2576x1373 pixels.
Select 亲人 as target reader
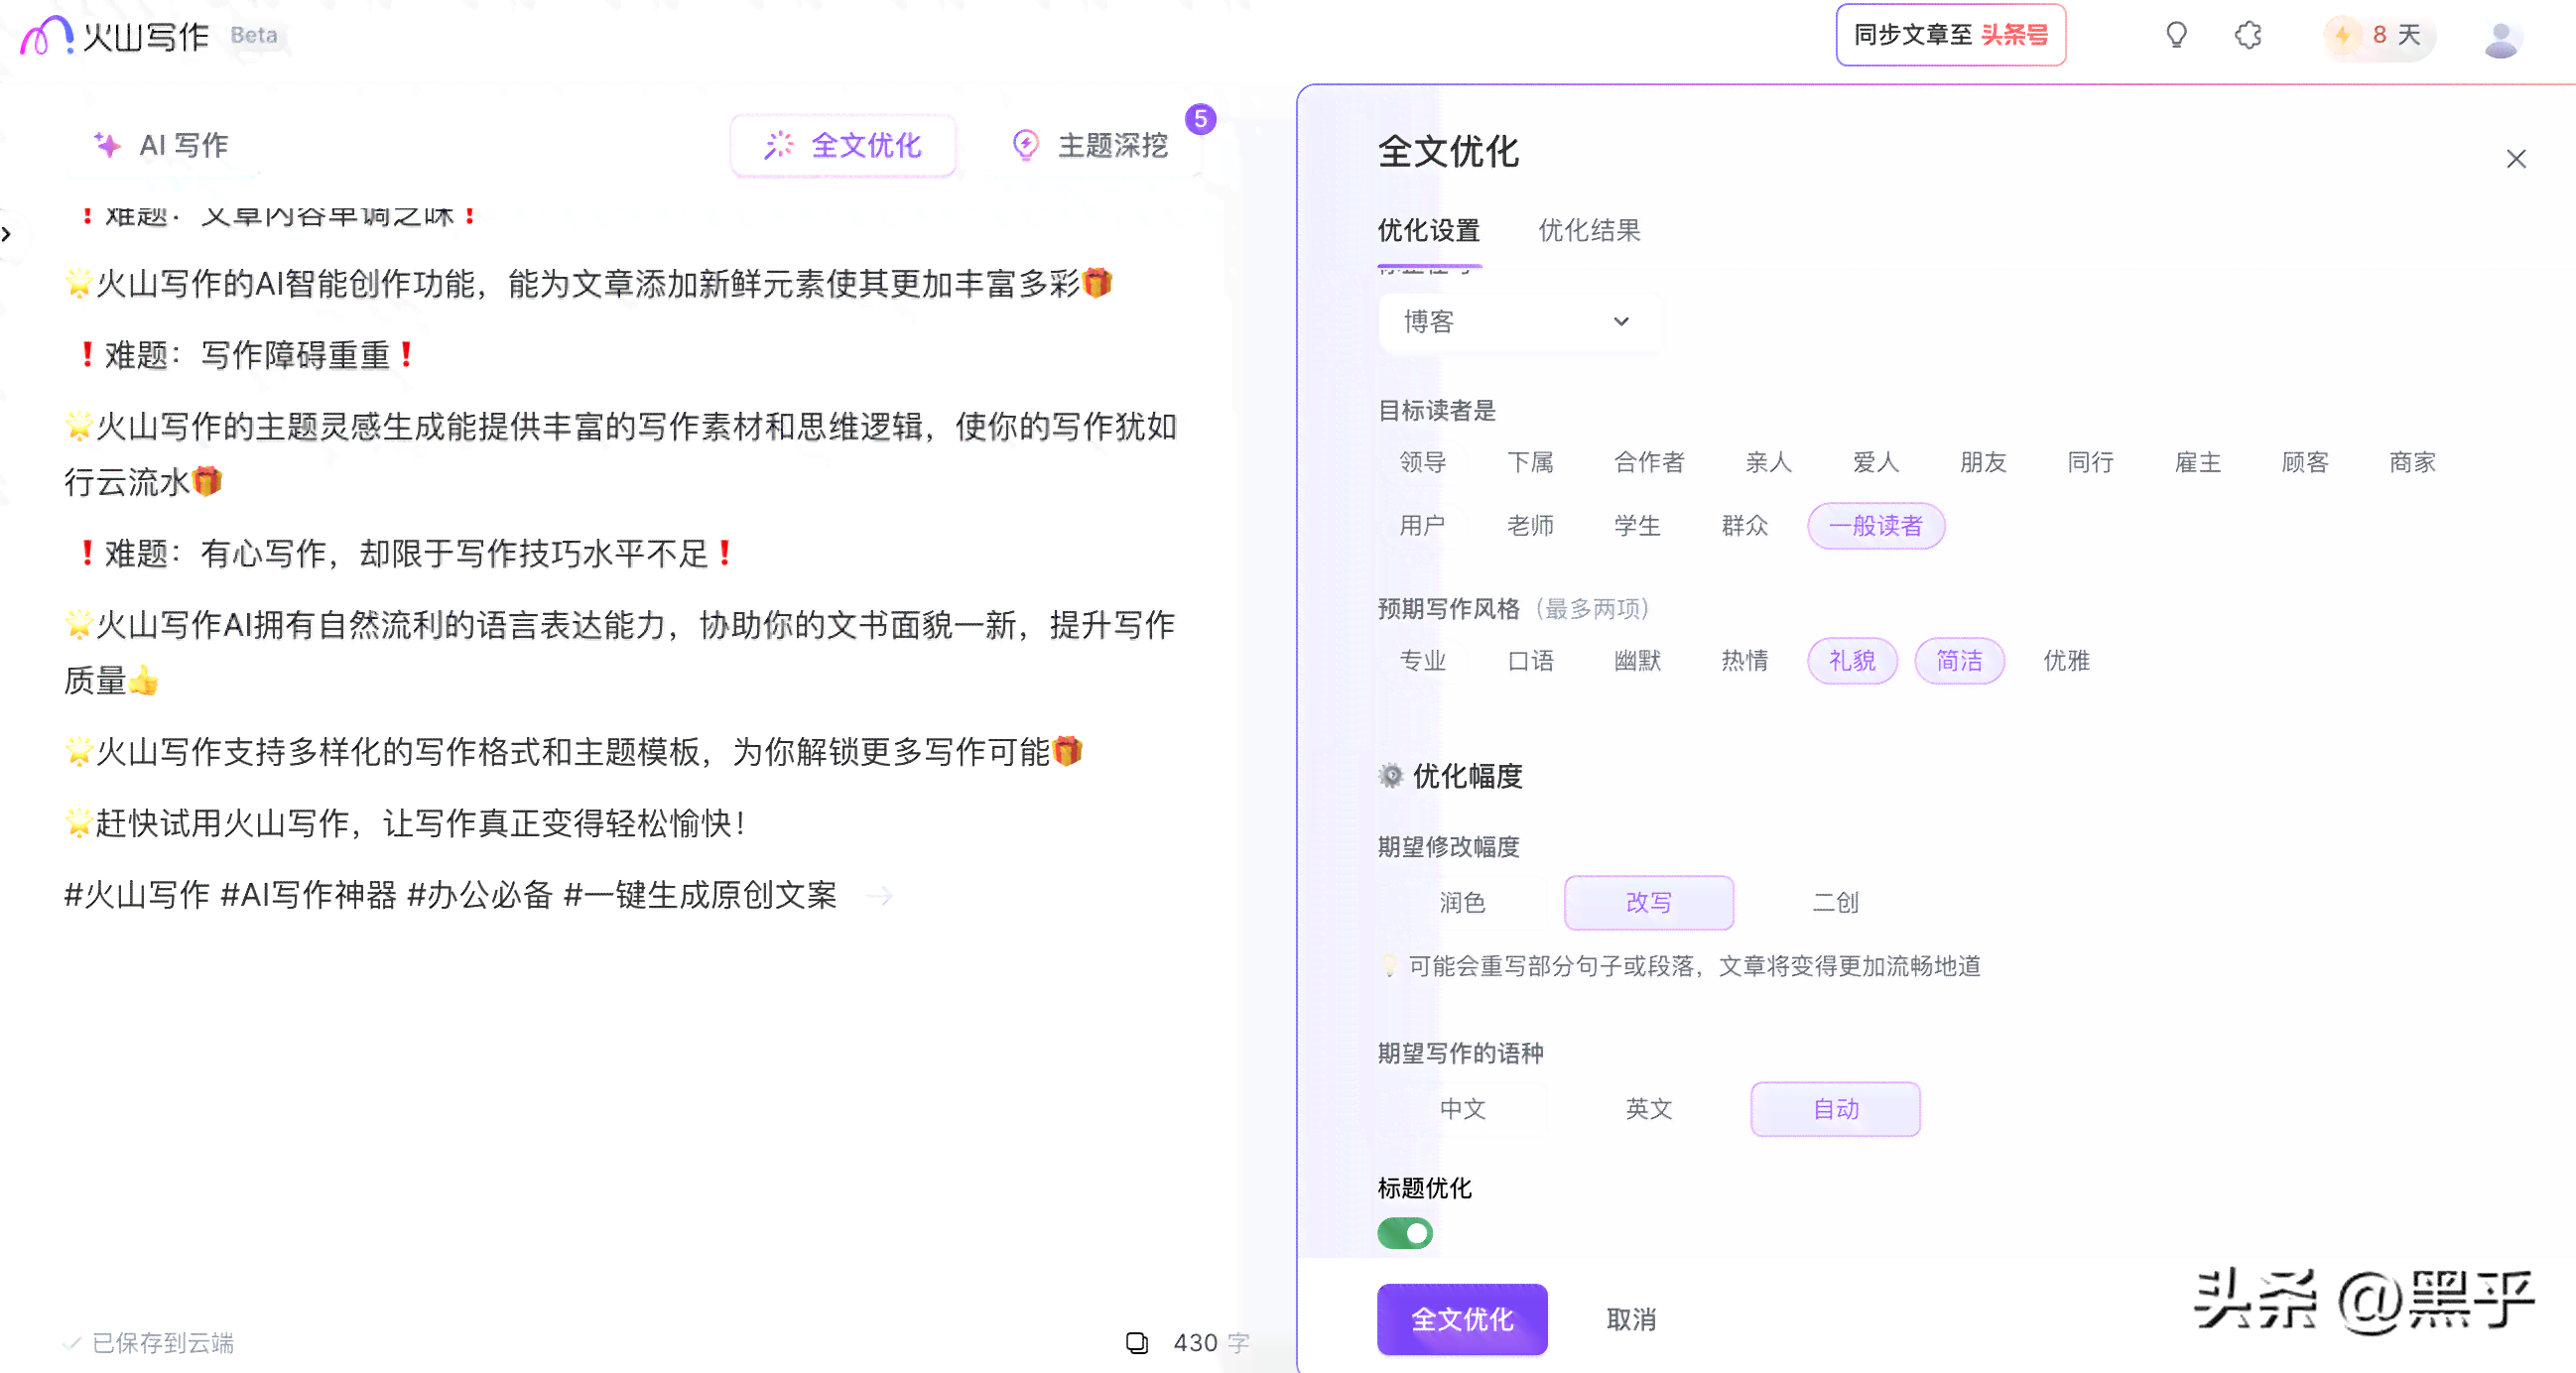pos(1768,462)
